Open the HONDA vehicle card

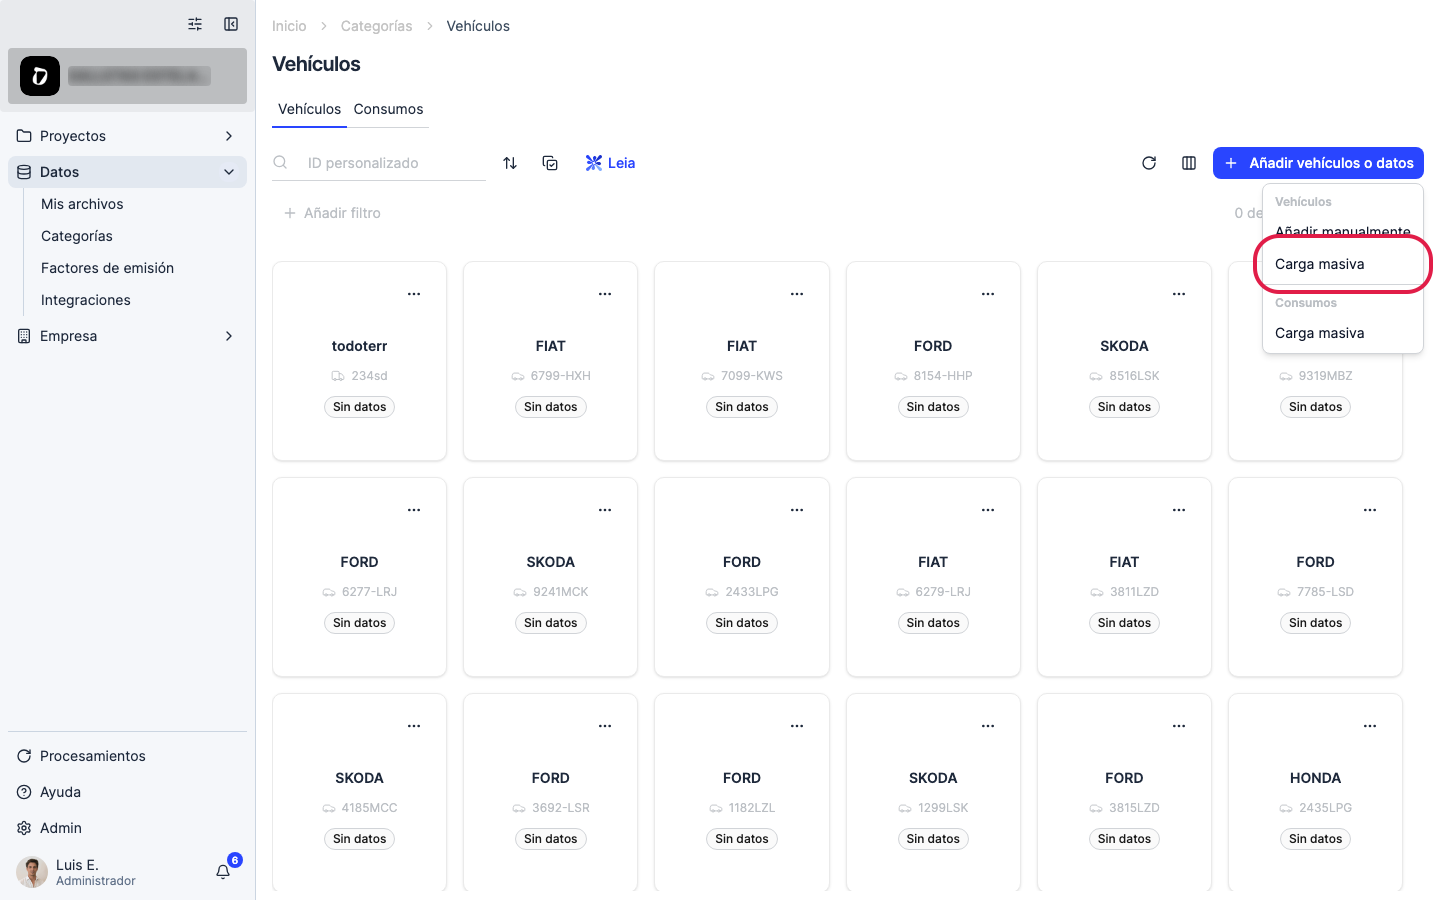(1315, 792)
